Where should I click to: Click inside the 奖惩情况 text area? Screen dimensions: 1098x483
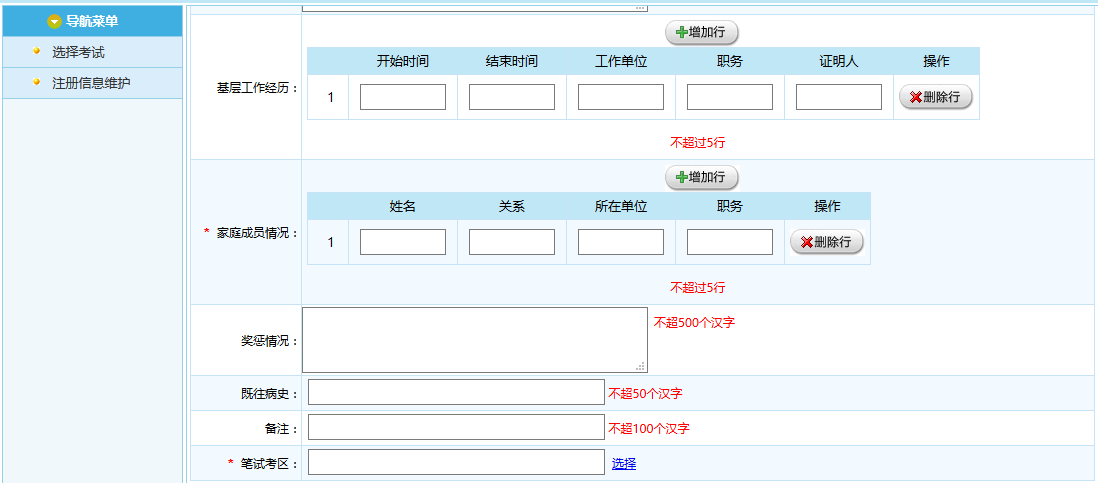[474, 340]
